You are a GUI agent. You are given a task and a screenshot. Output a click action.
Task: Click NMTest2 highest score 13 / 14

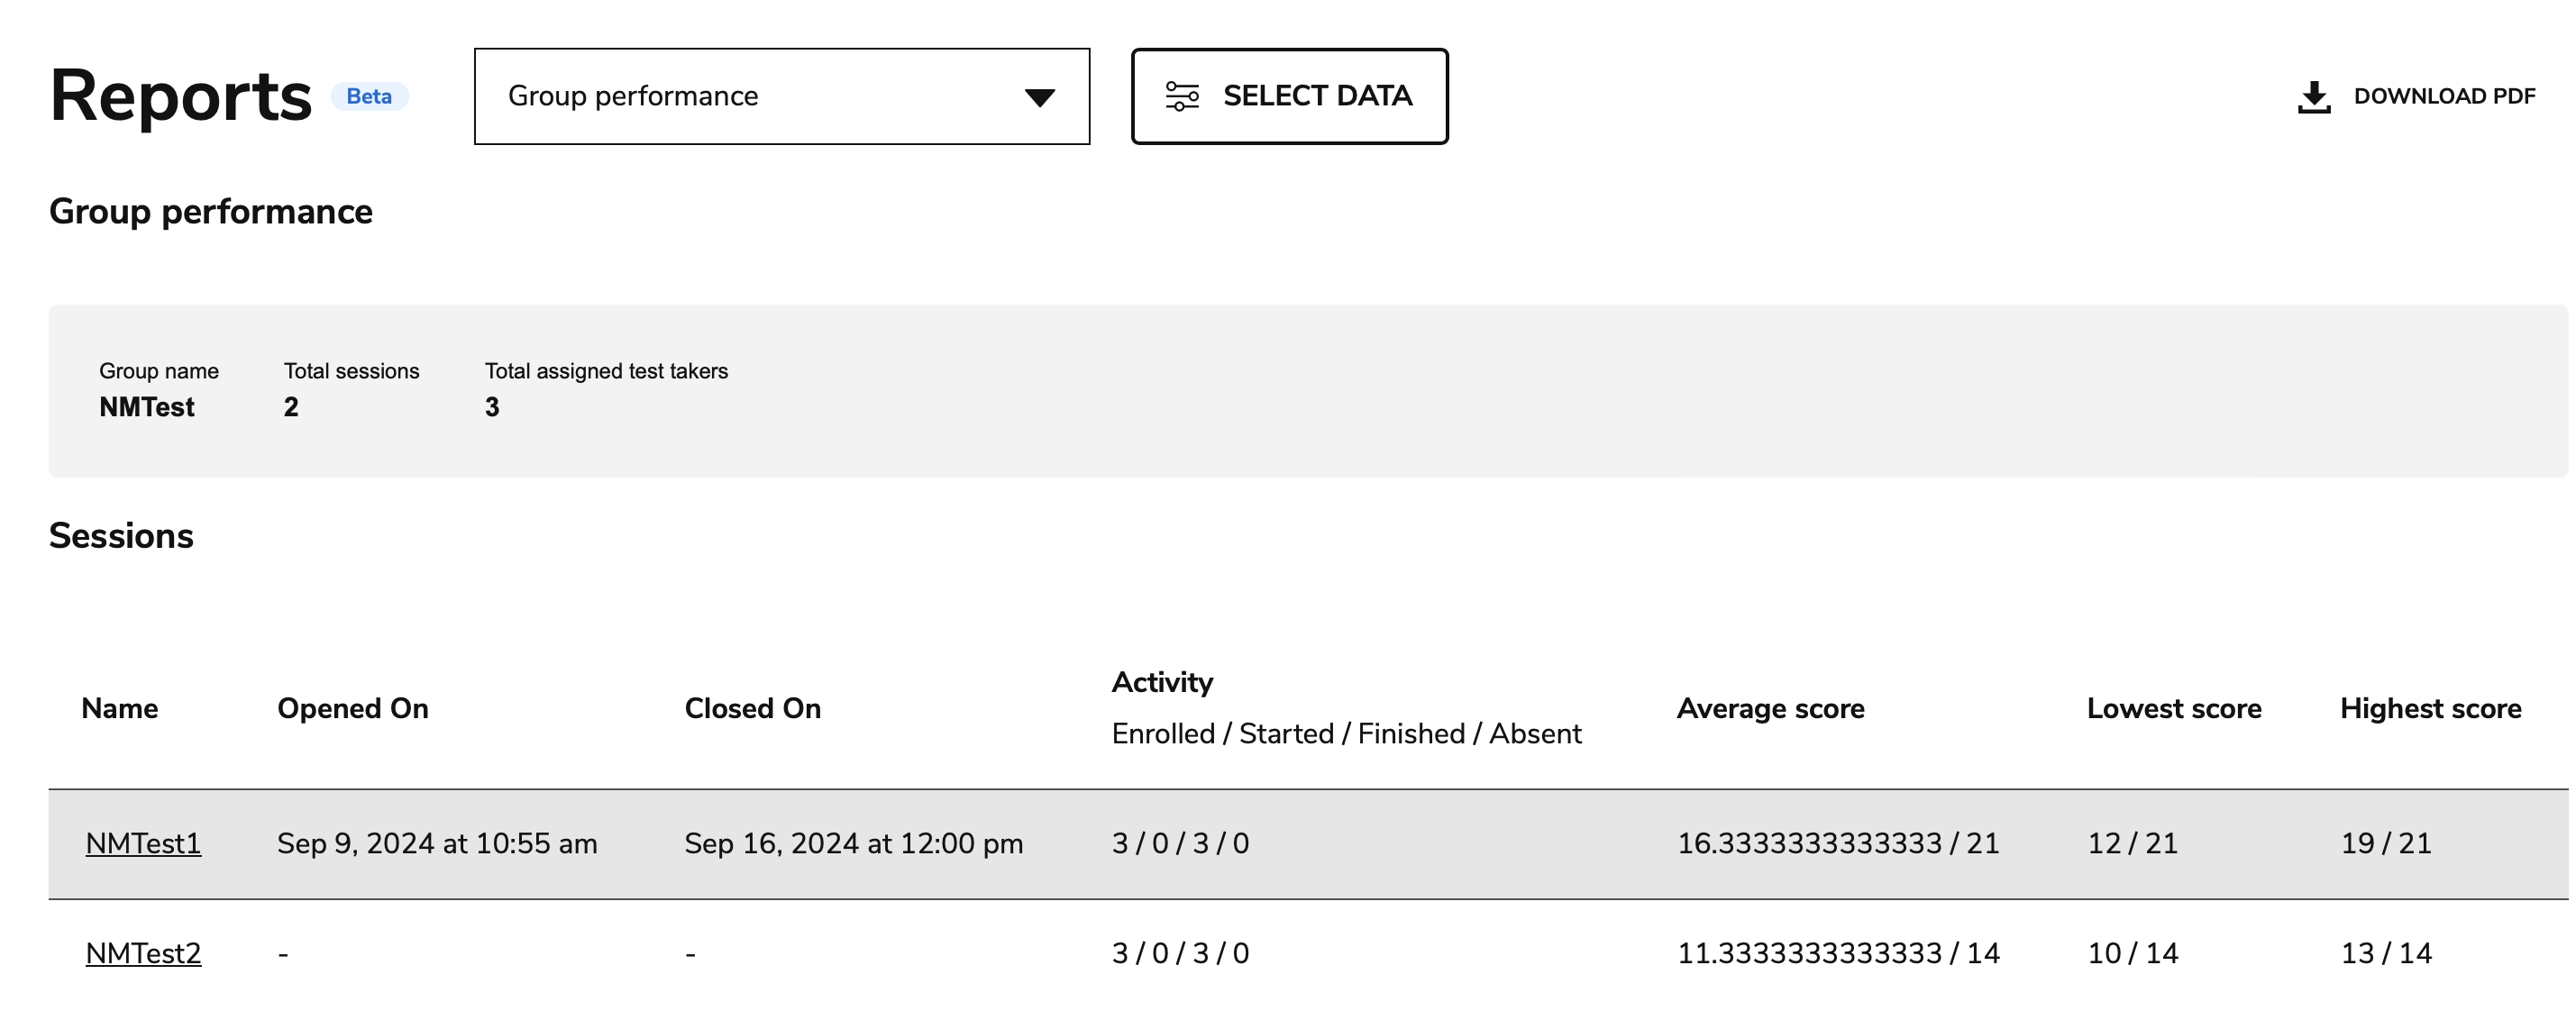2385,953
